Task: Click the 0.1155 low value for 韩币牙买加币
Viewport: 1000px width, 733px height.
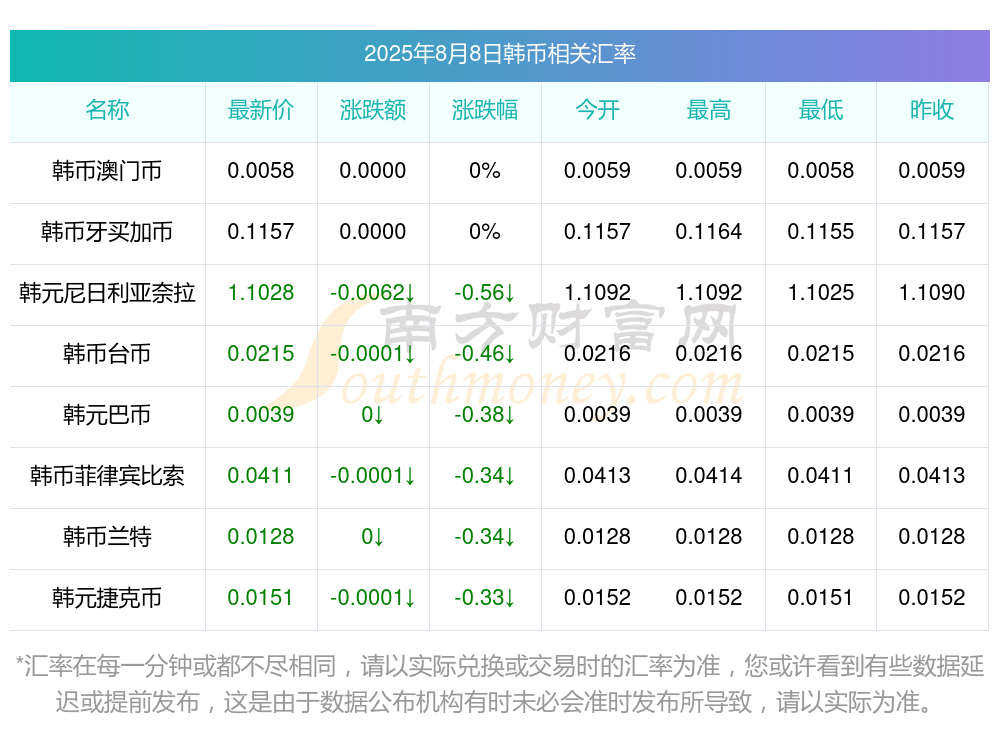Action: point(820,231)
